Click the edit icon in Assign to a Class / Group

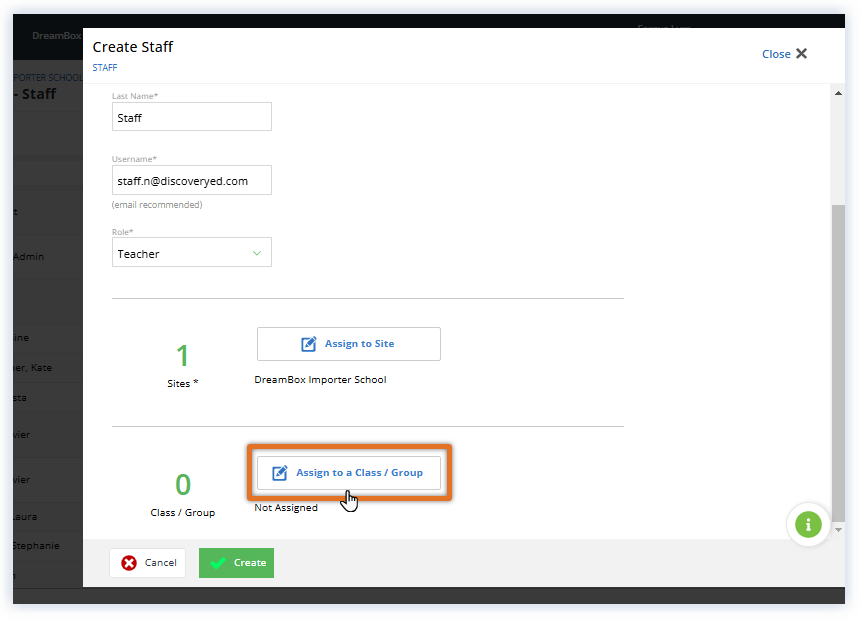point(280,473)
